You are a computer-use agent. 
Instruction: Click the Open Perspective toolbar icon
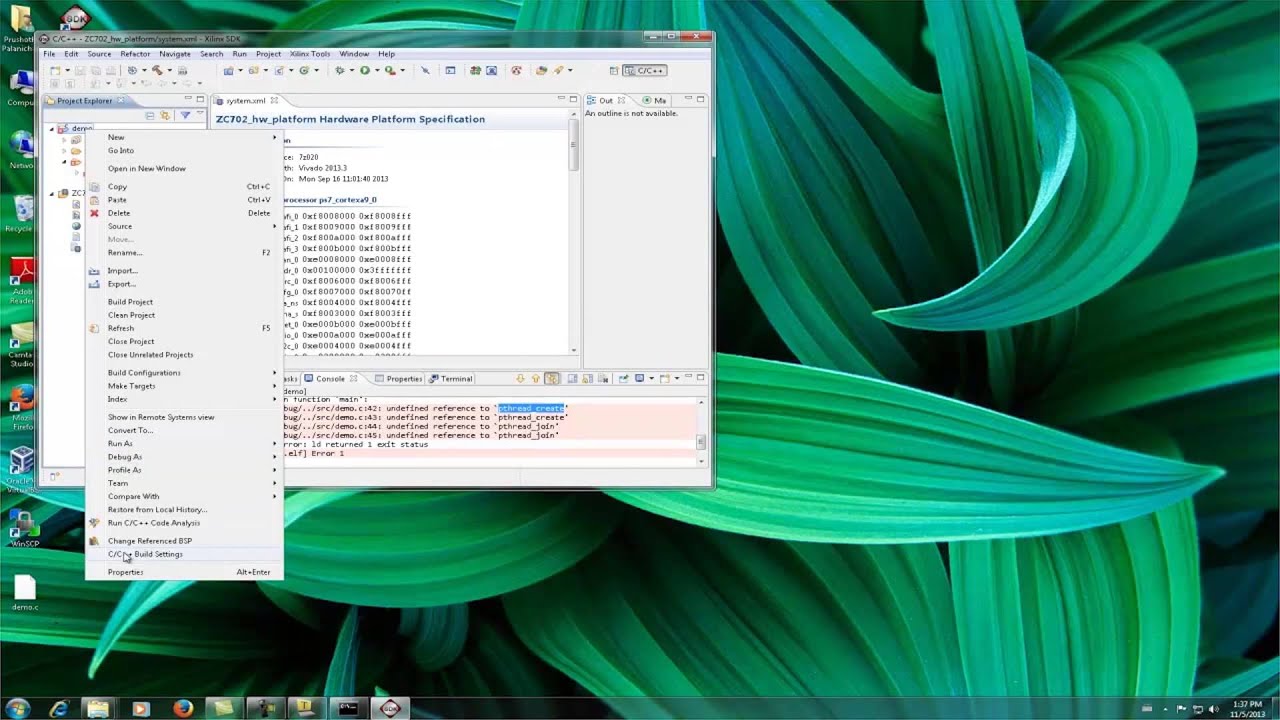click(x=614, y=71)
